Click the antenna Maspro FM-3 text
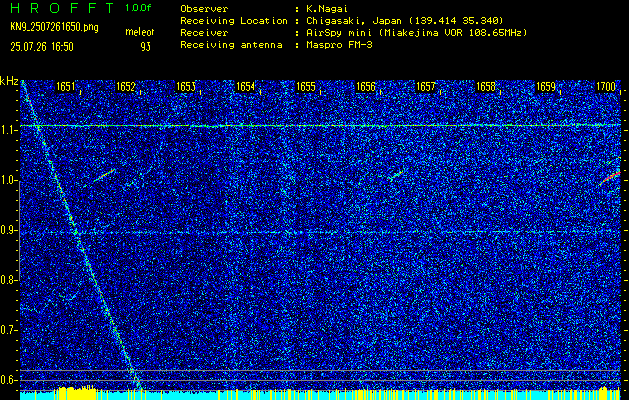Screen dimensions: 629x400 click(x=338, y=45)
